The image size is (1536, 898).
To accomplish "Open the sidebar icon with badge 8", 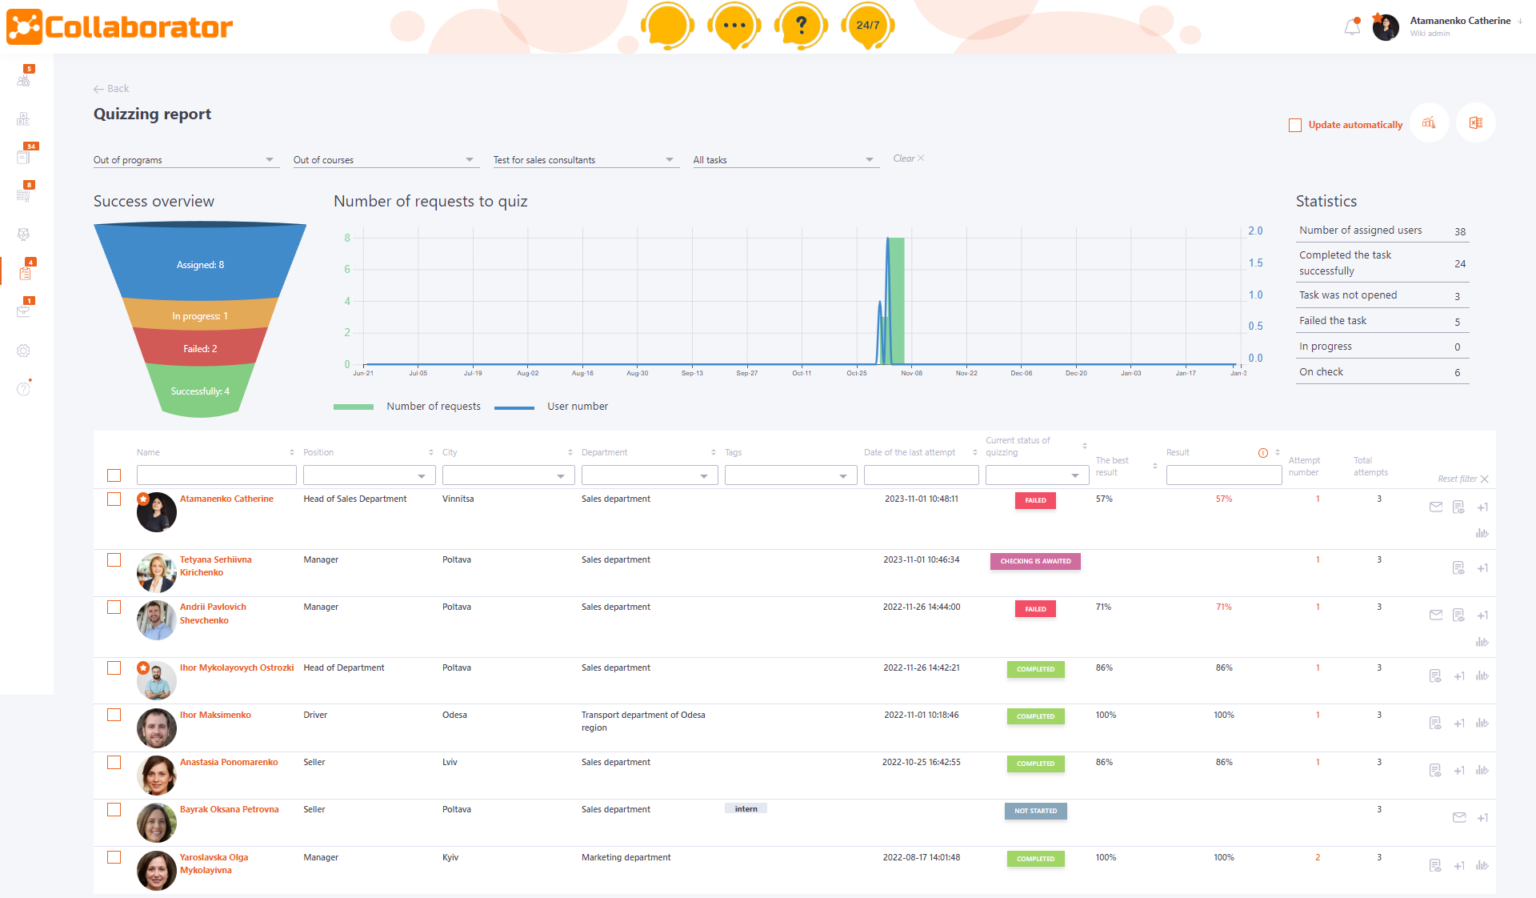I will tap(24, 194).
